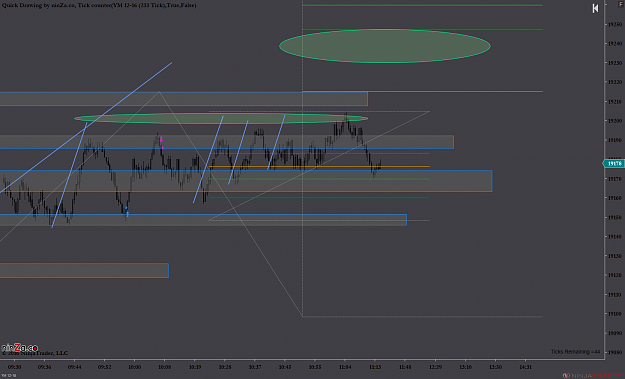Click the 09:30 time axis label
625x379 pixels.
(14, 367)
